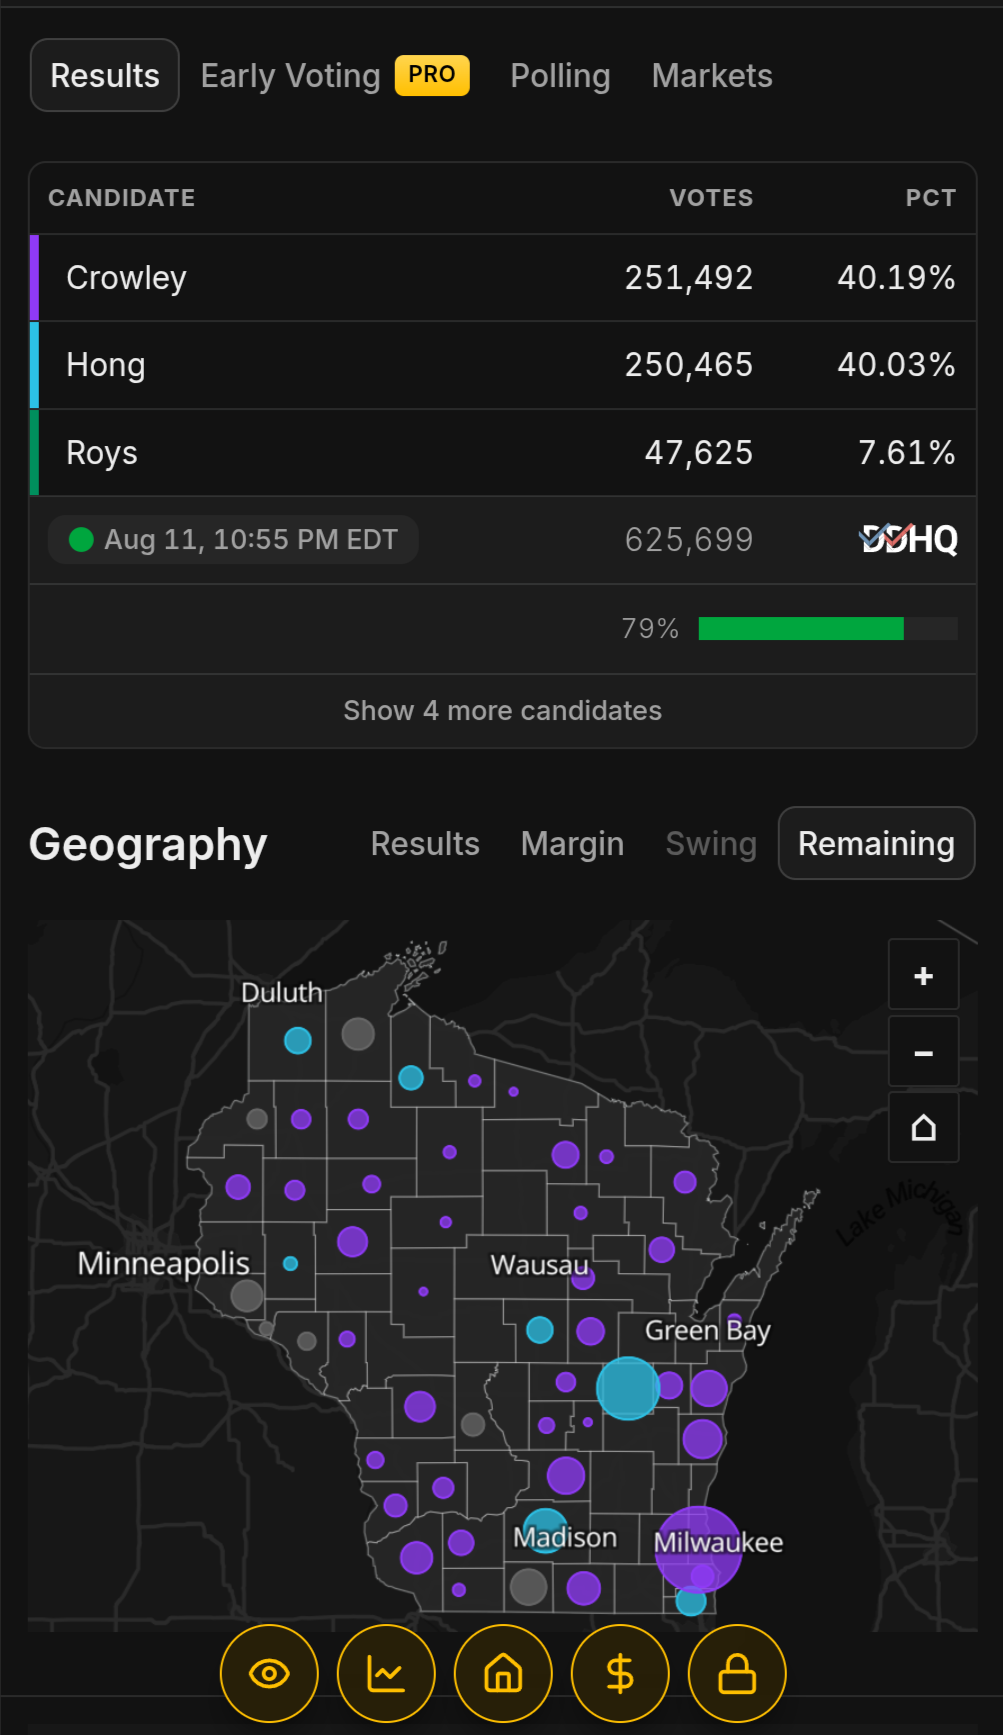
Task: Click the 79% reporting progress bar
Action: [x=828, y=628]
